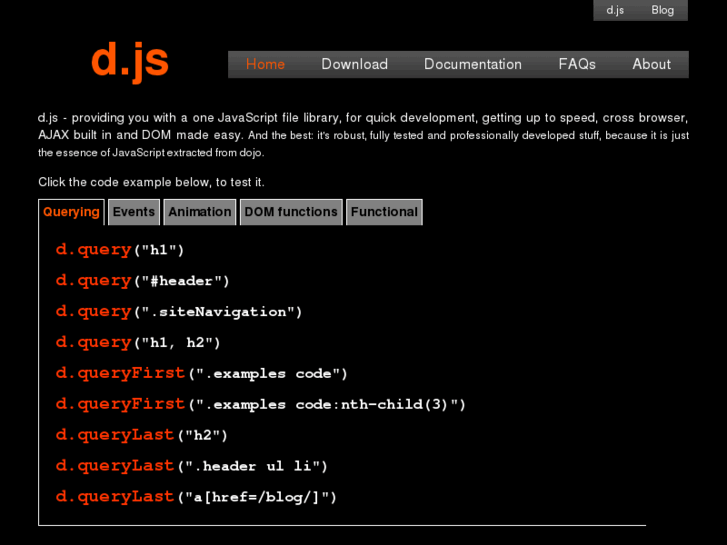Run d.queryLast(".header ul li") example
Screen dimensions: 727x545
pyautogui.click(x=192, y=466)
